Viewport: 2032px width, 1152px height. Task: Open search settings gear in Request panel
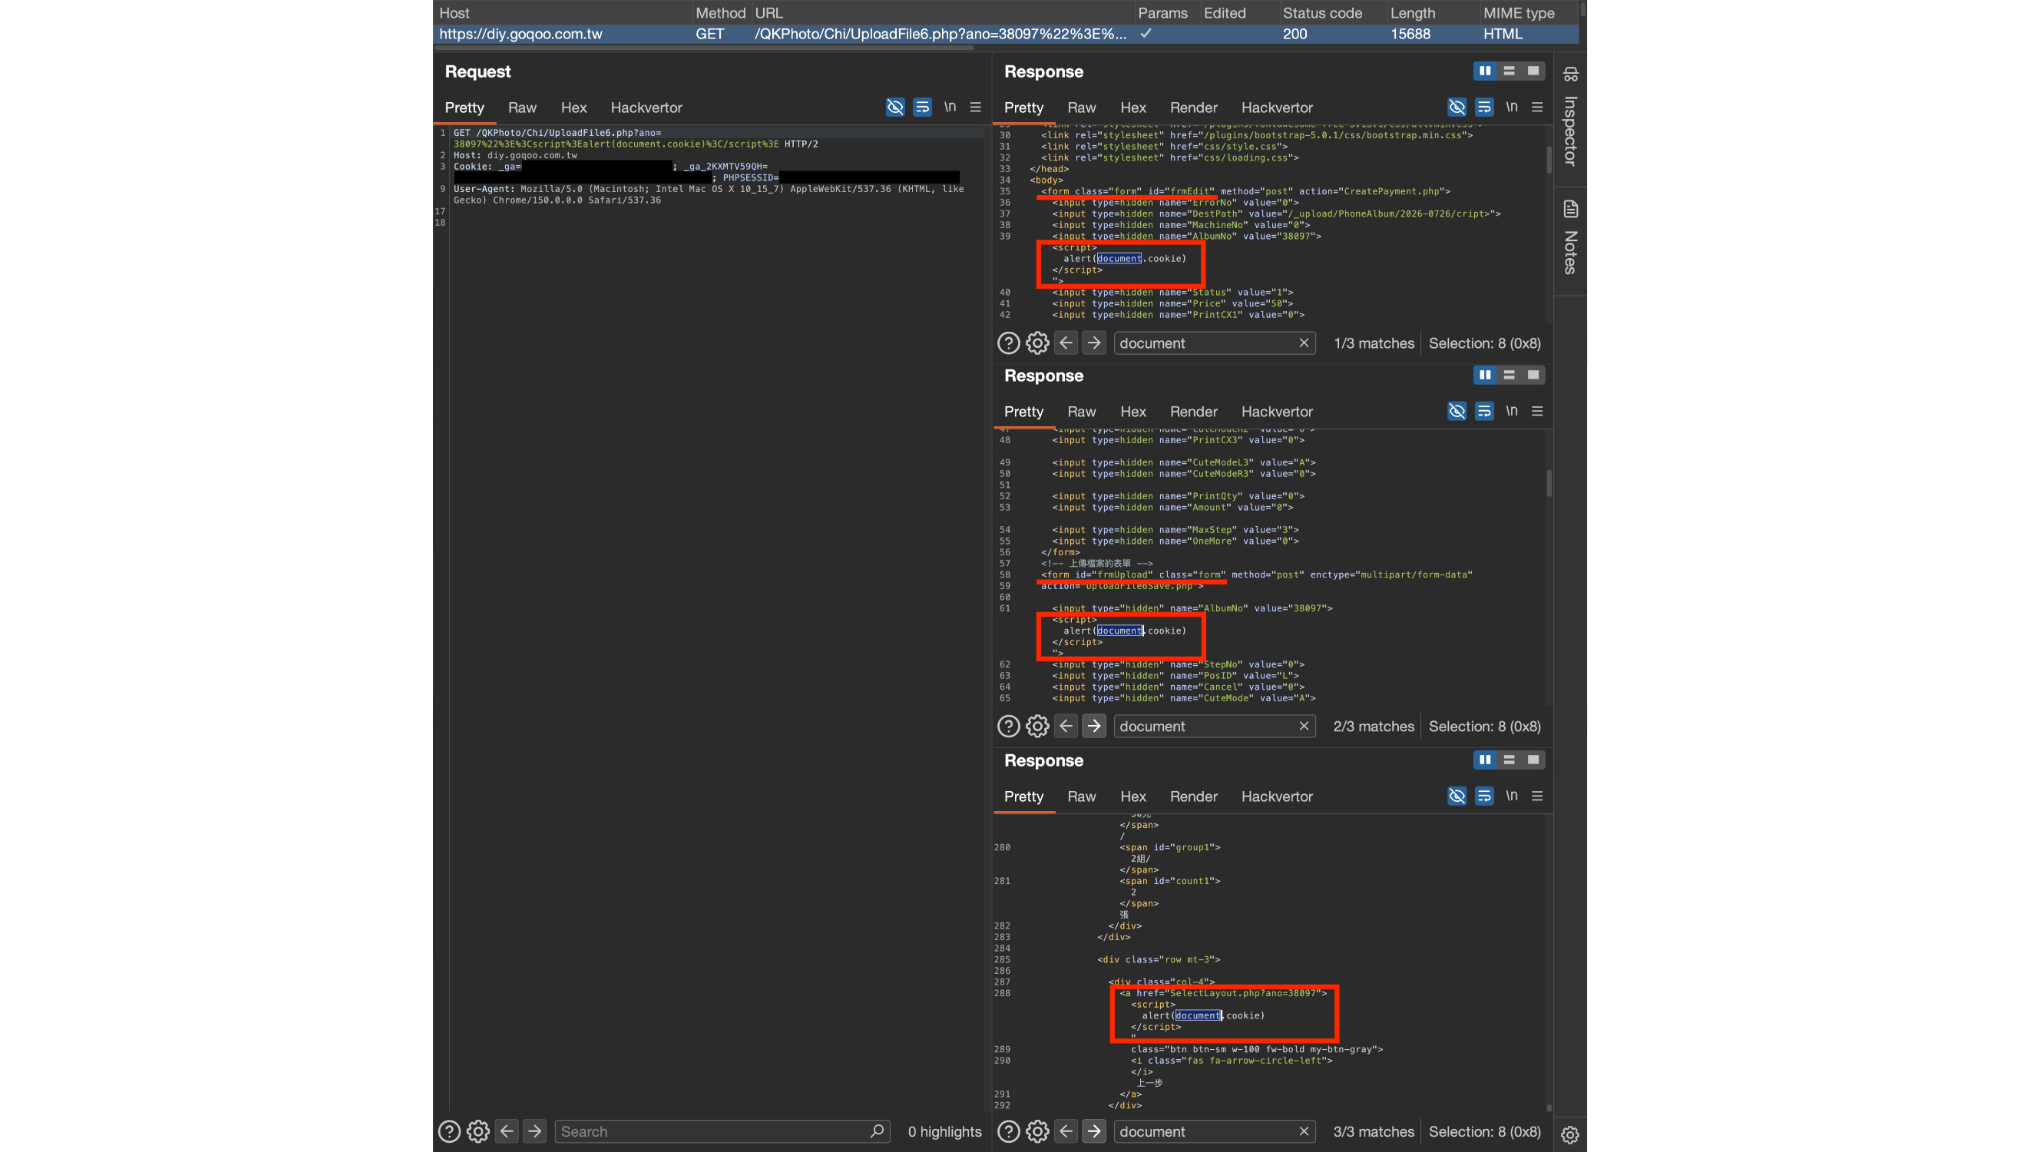(478, 1131)
